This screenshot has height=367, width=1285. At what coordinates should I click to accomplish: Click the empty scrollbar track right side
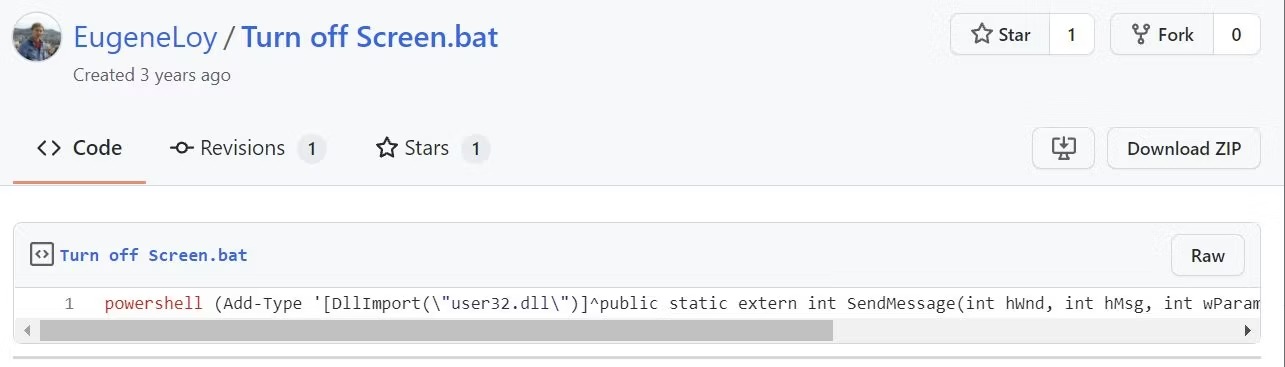click(1034, 330)
